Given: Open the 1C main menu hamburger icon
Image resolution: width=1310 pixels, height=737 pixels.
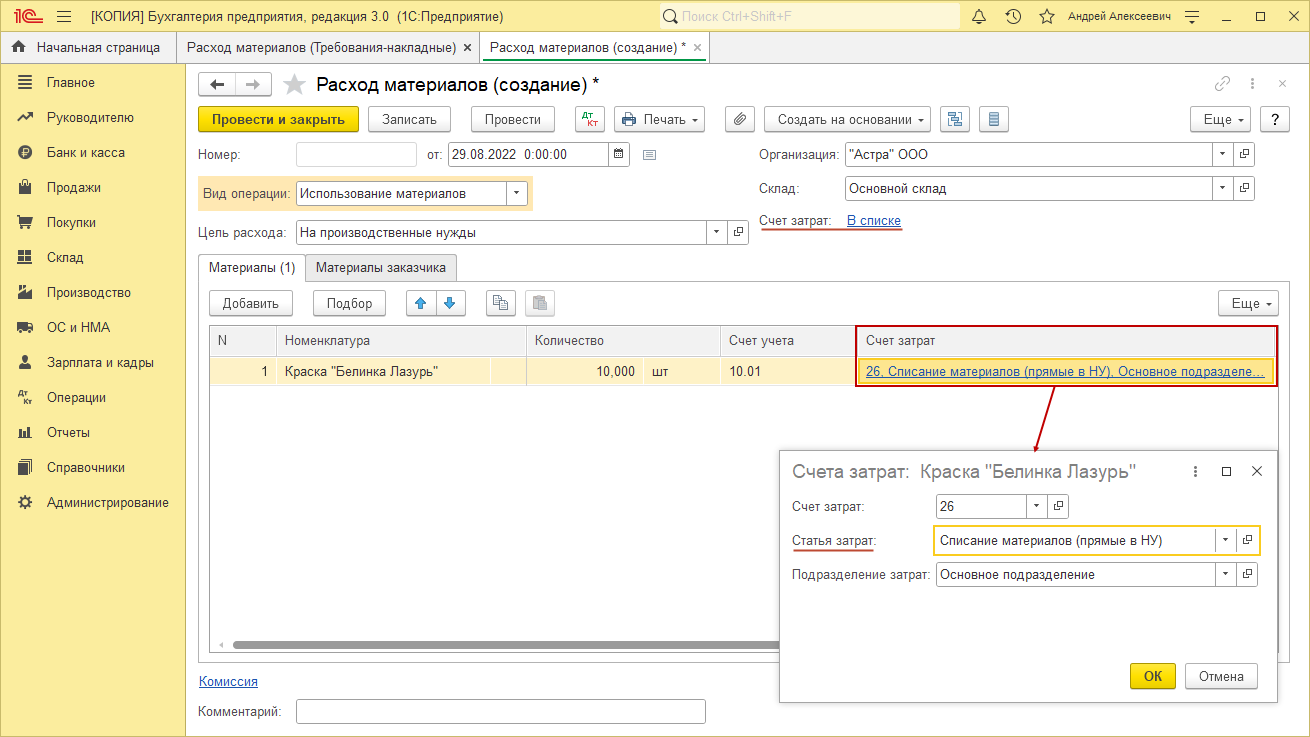Looking at the screenshot, I should pos(64,17).
